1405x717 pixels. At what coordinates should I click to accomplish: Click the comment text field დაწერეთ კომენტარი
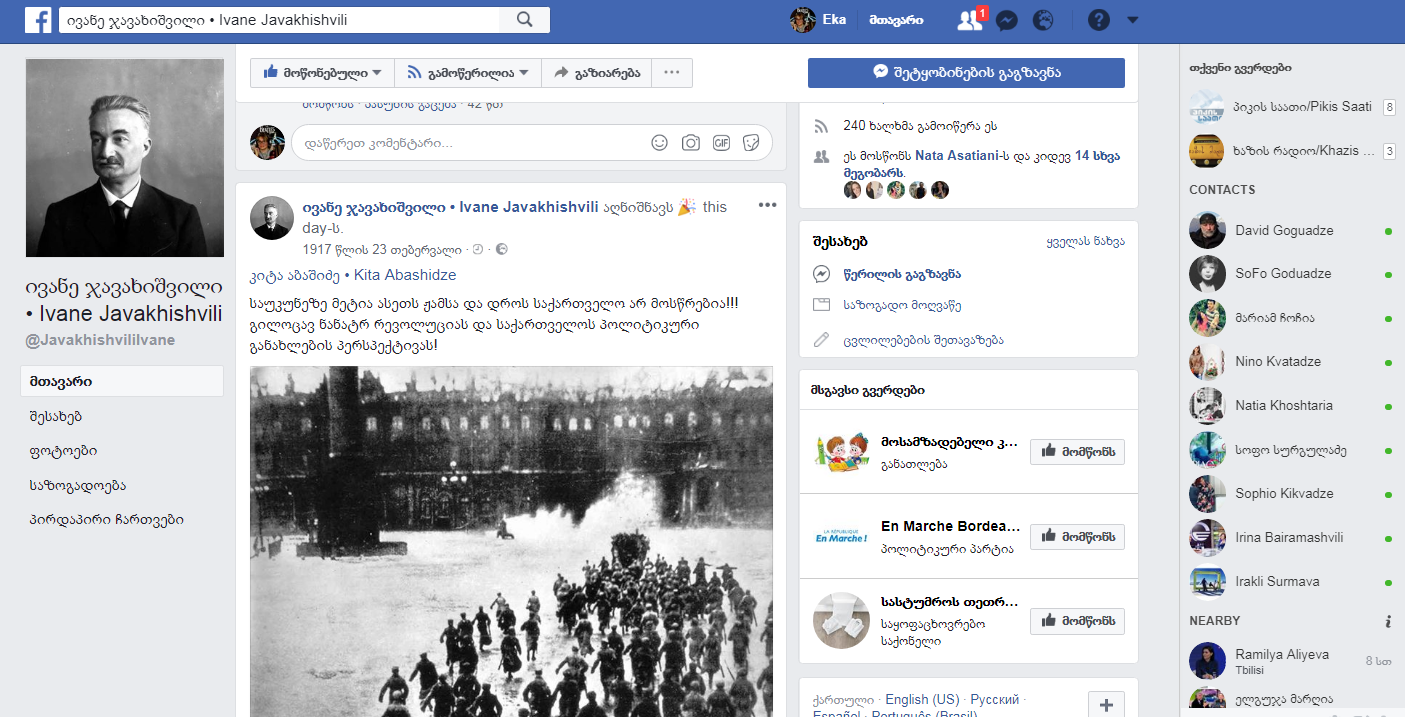coord(470,143)
